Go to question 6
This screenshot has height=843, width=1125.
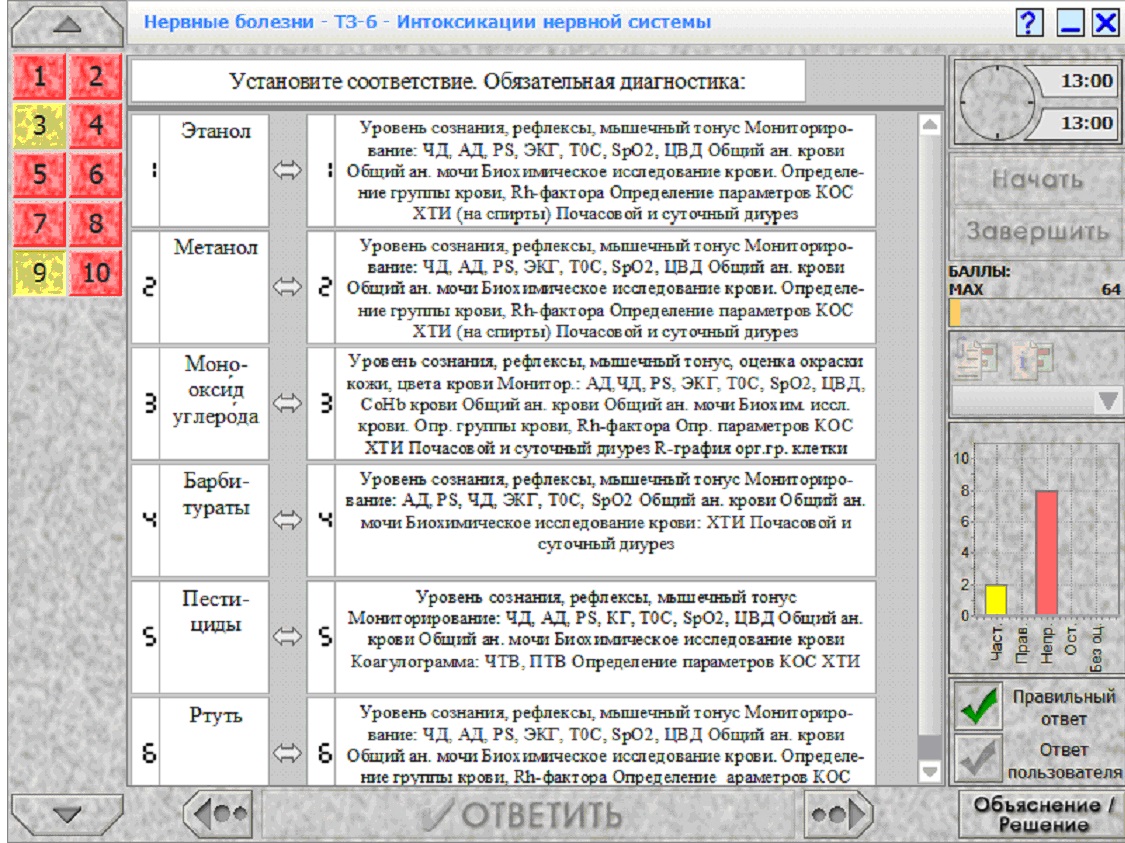pos(95,174)
